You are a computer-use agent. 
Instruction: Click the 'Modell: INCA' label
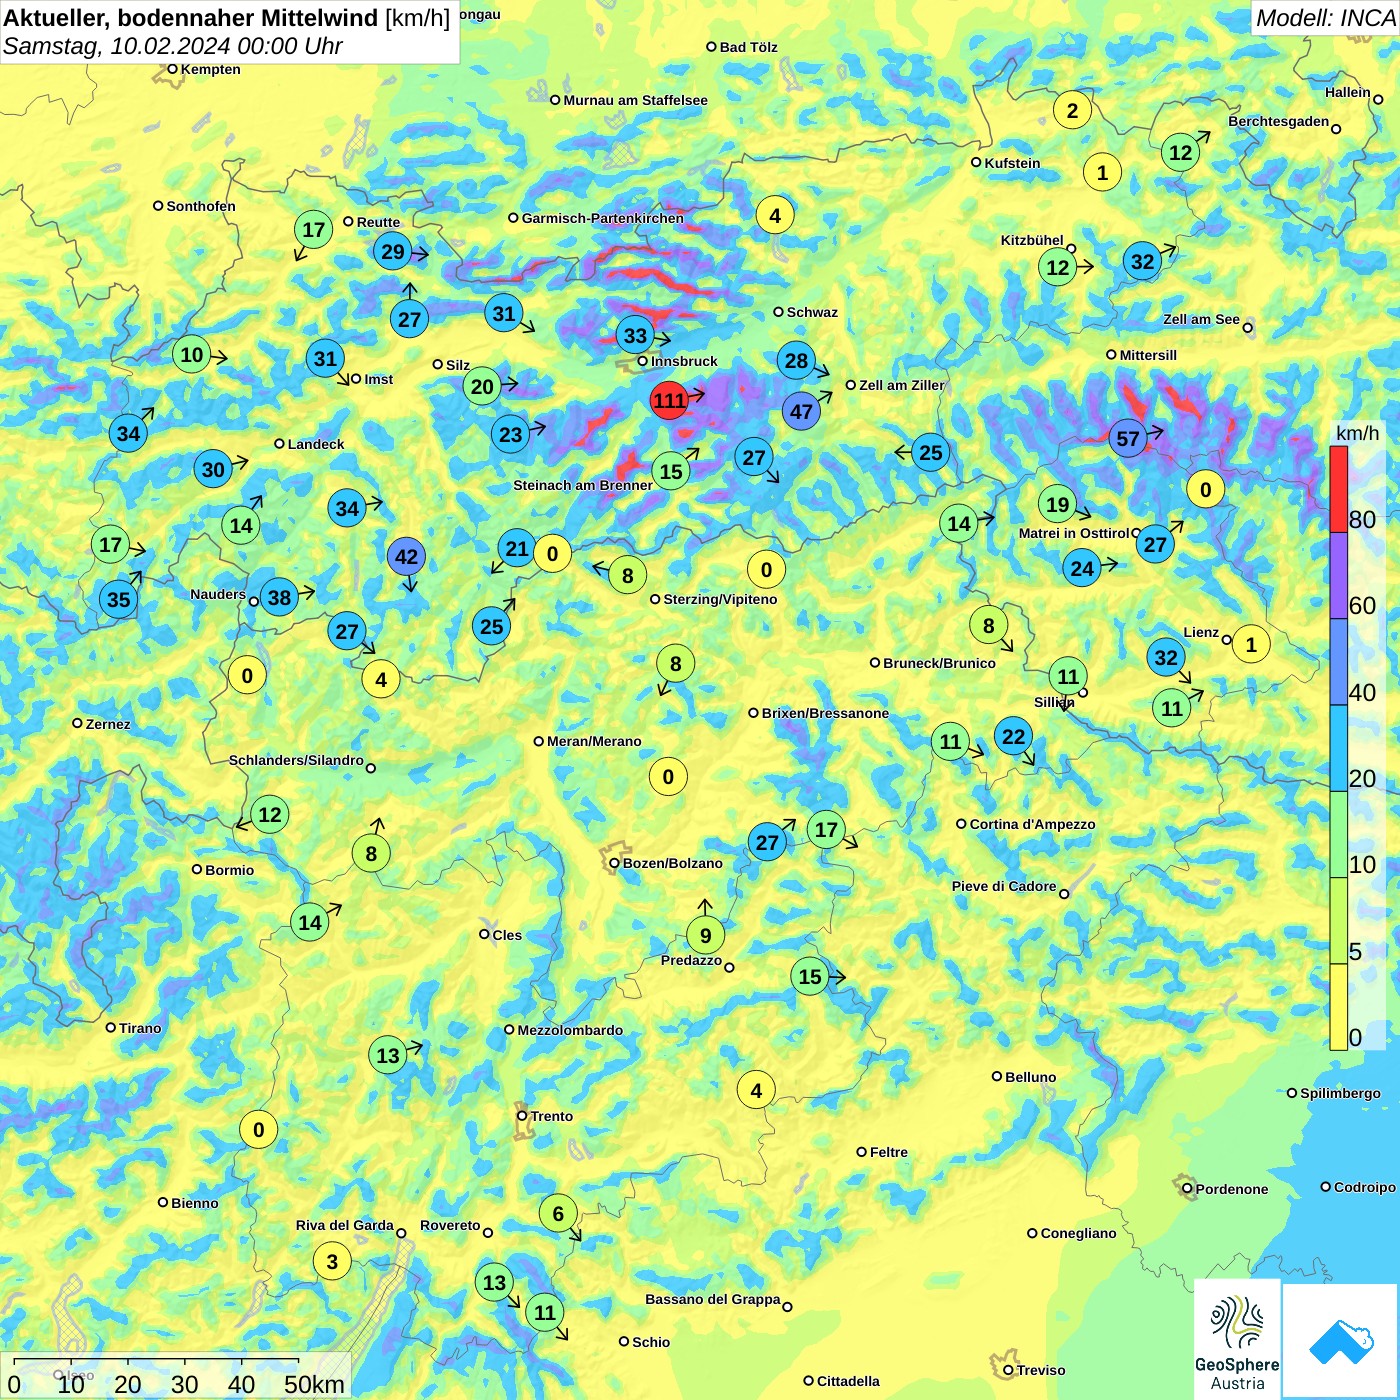coord(1325,18)
